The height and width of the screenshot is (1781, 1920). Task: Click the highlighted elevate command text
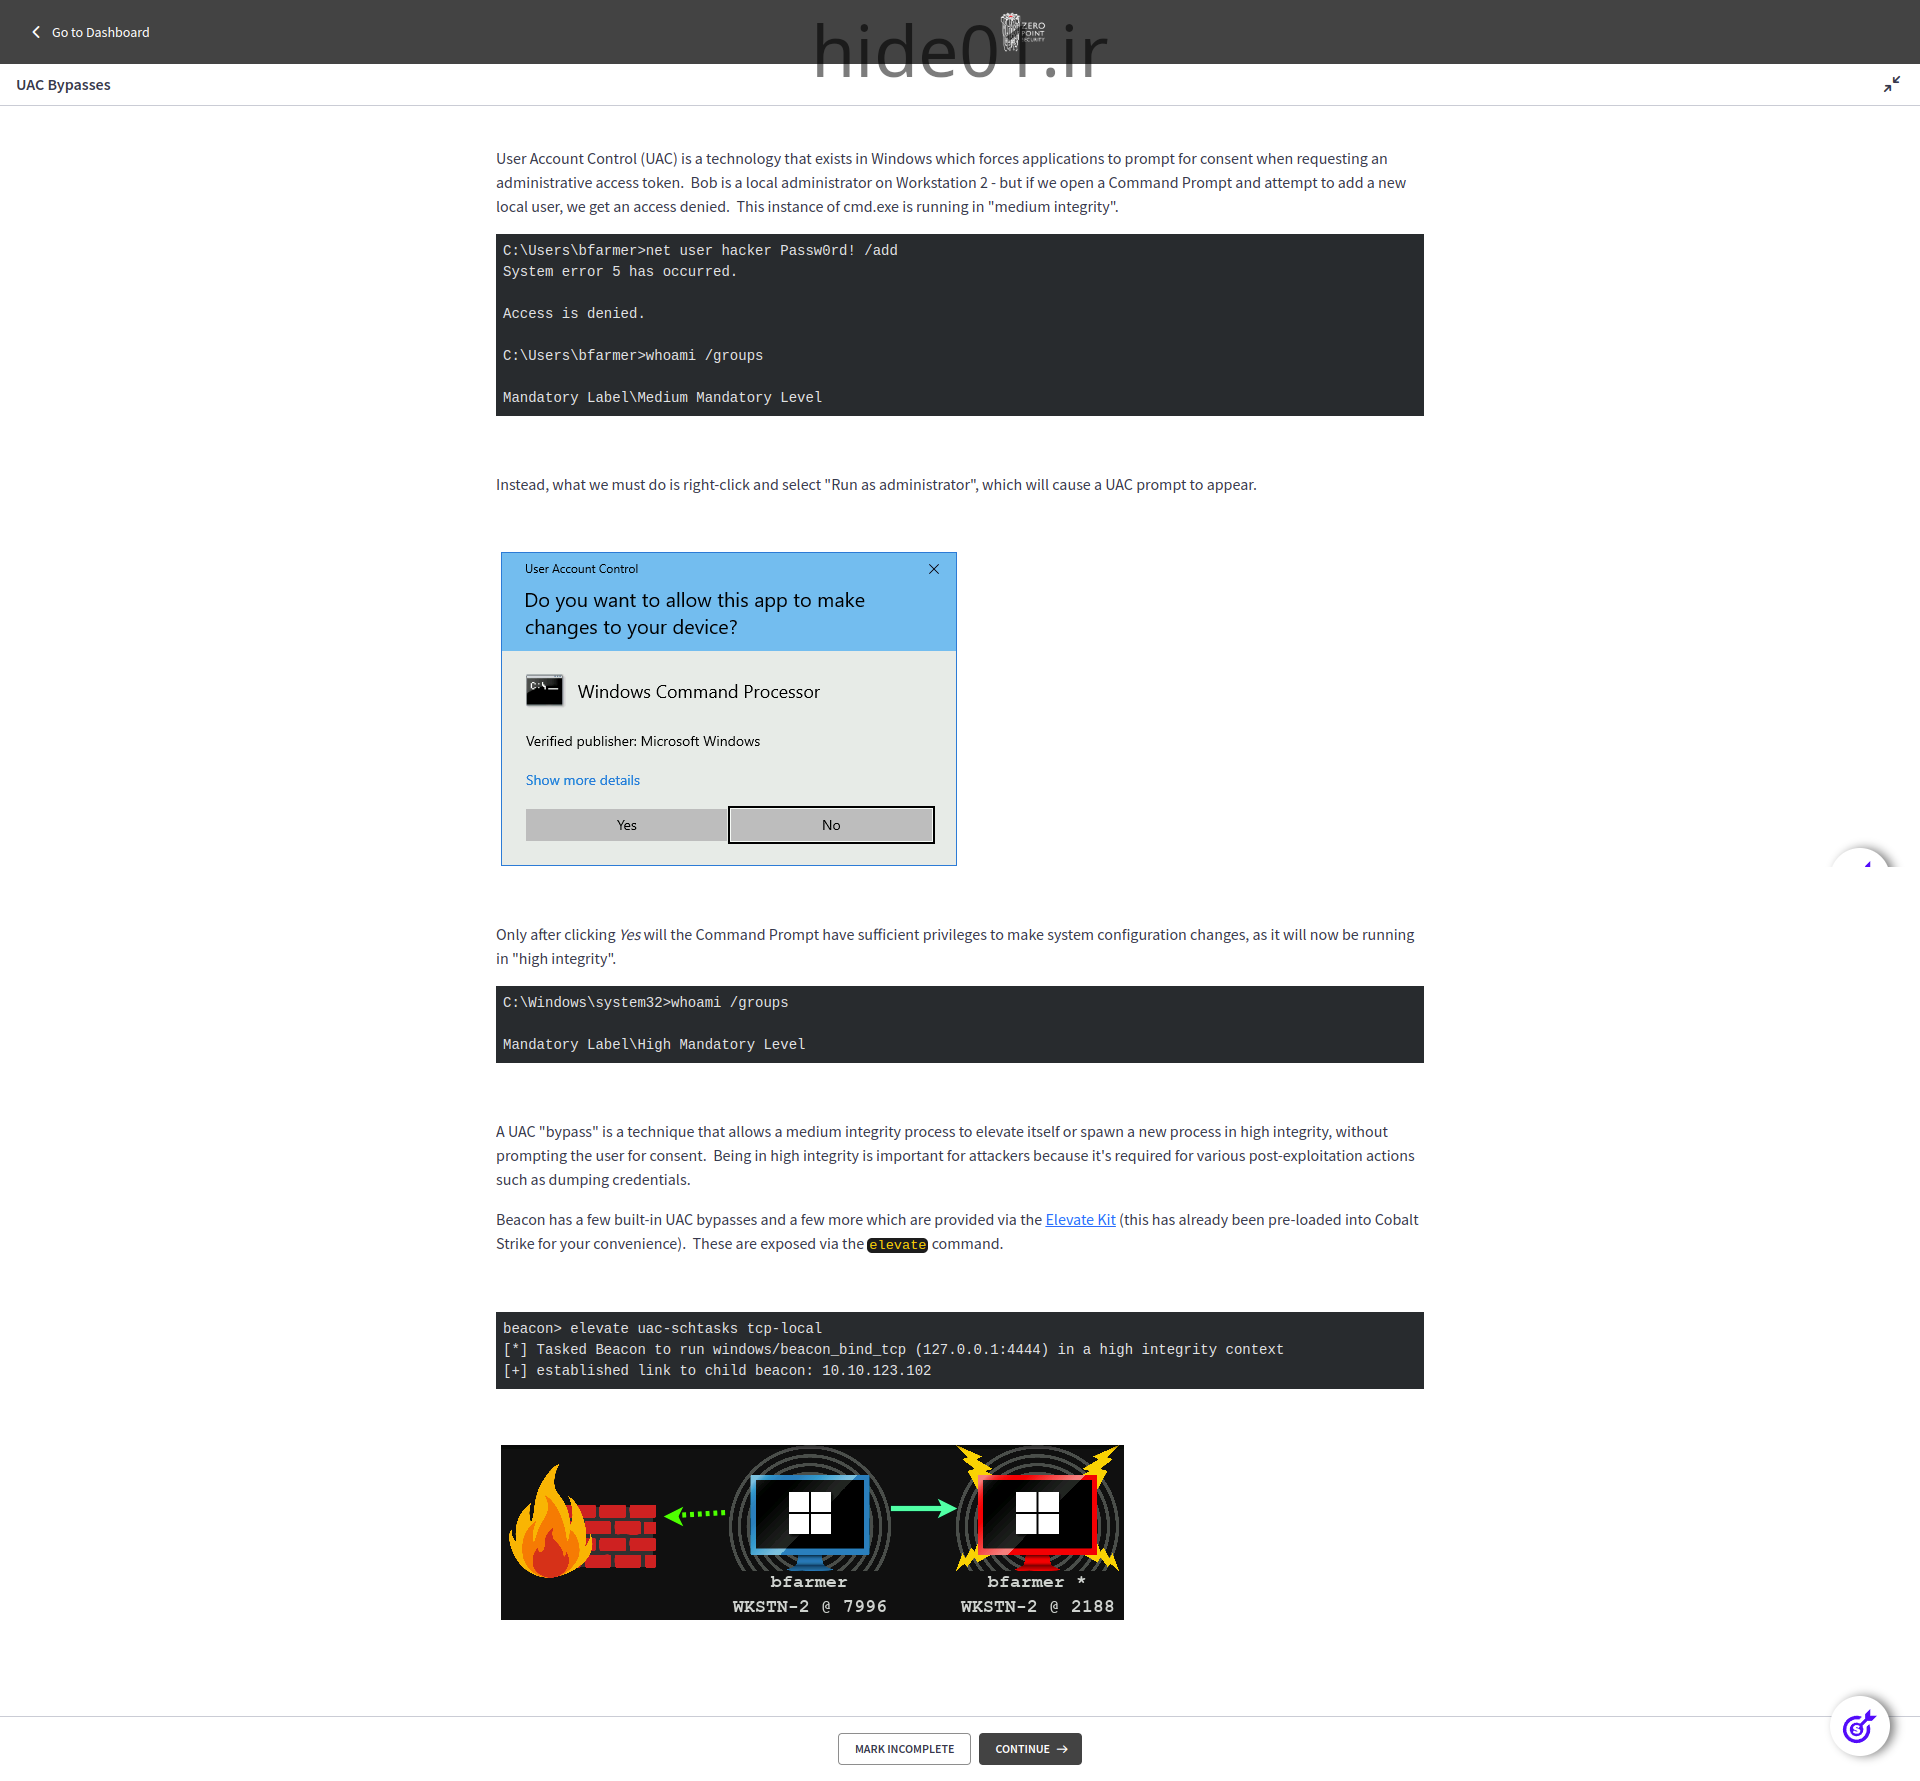(x=897, y=1244)
